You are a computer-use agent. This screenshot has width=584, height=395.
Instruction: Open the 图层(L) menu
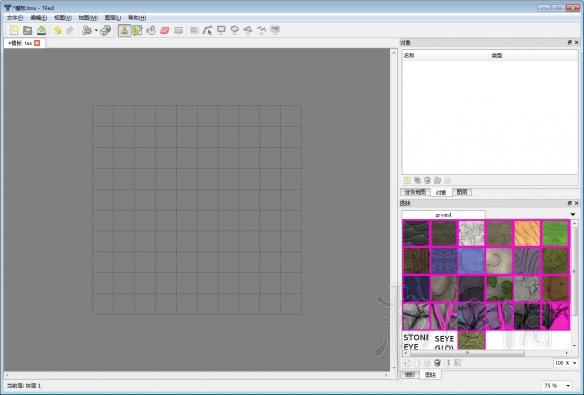coord(112,17)
